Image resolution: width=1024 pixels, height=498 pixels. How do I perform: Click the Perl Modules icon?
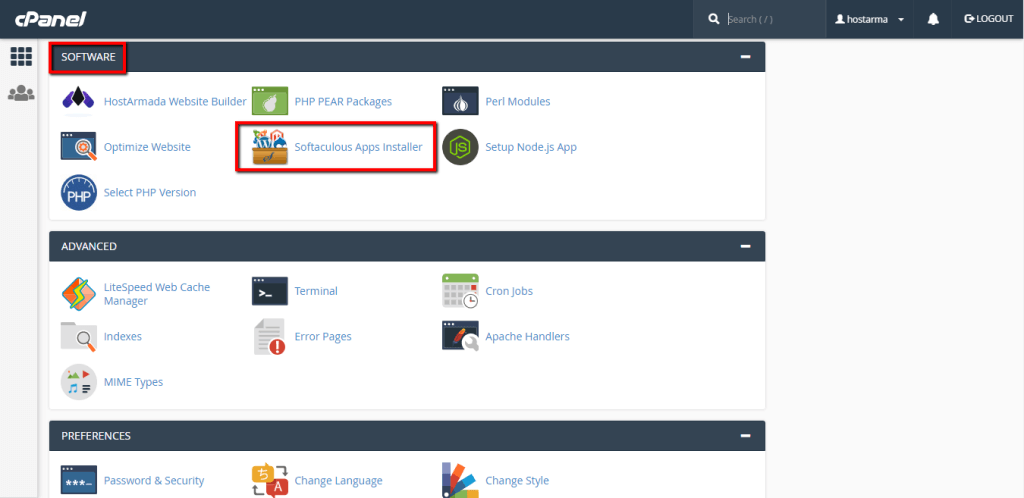[x=460, y=101]
